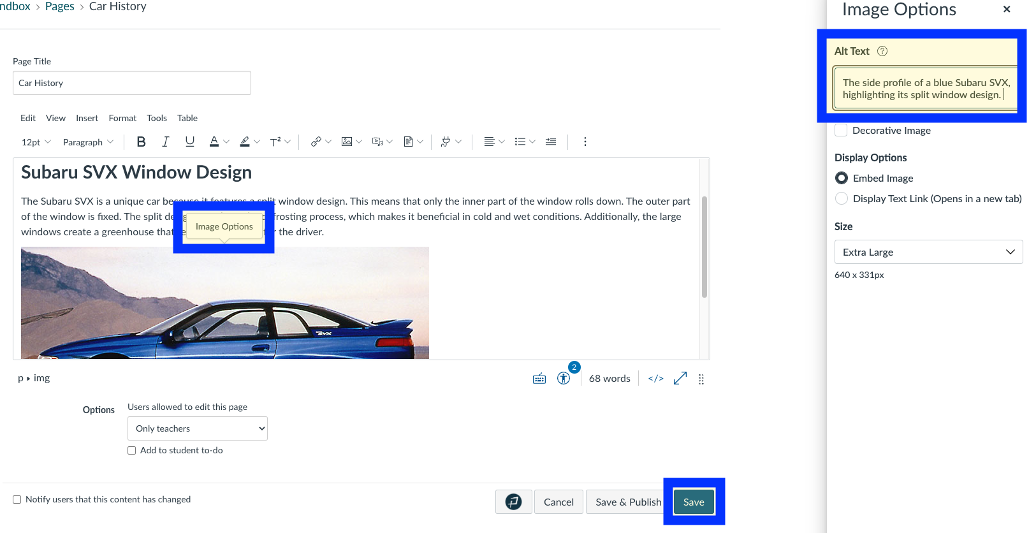Viewport: 1030px width, 534px height.
Task: Open the 12pt font size dropdown
Action: click(36, 142)
